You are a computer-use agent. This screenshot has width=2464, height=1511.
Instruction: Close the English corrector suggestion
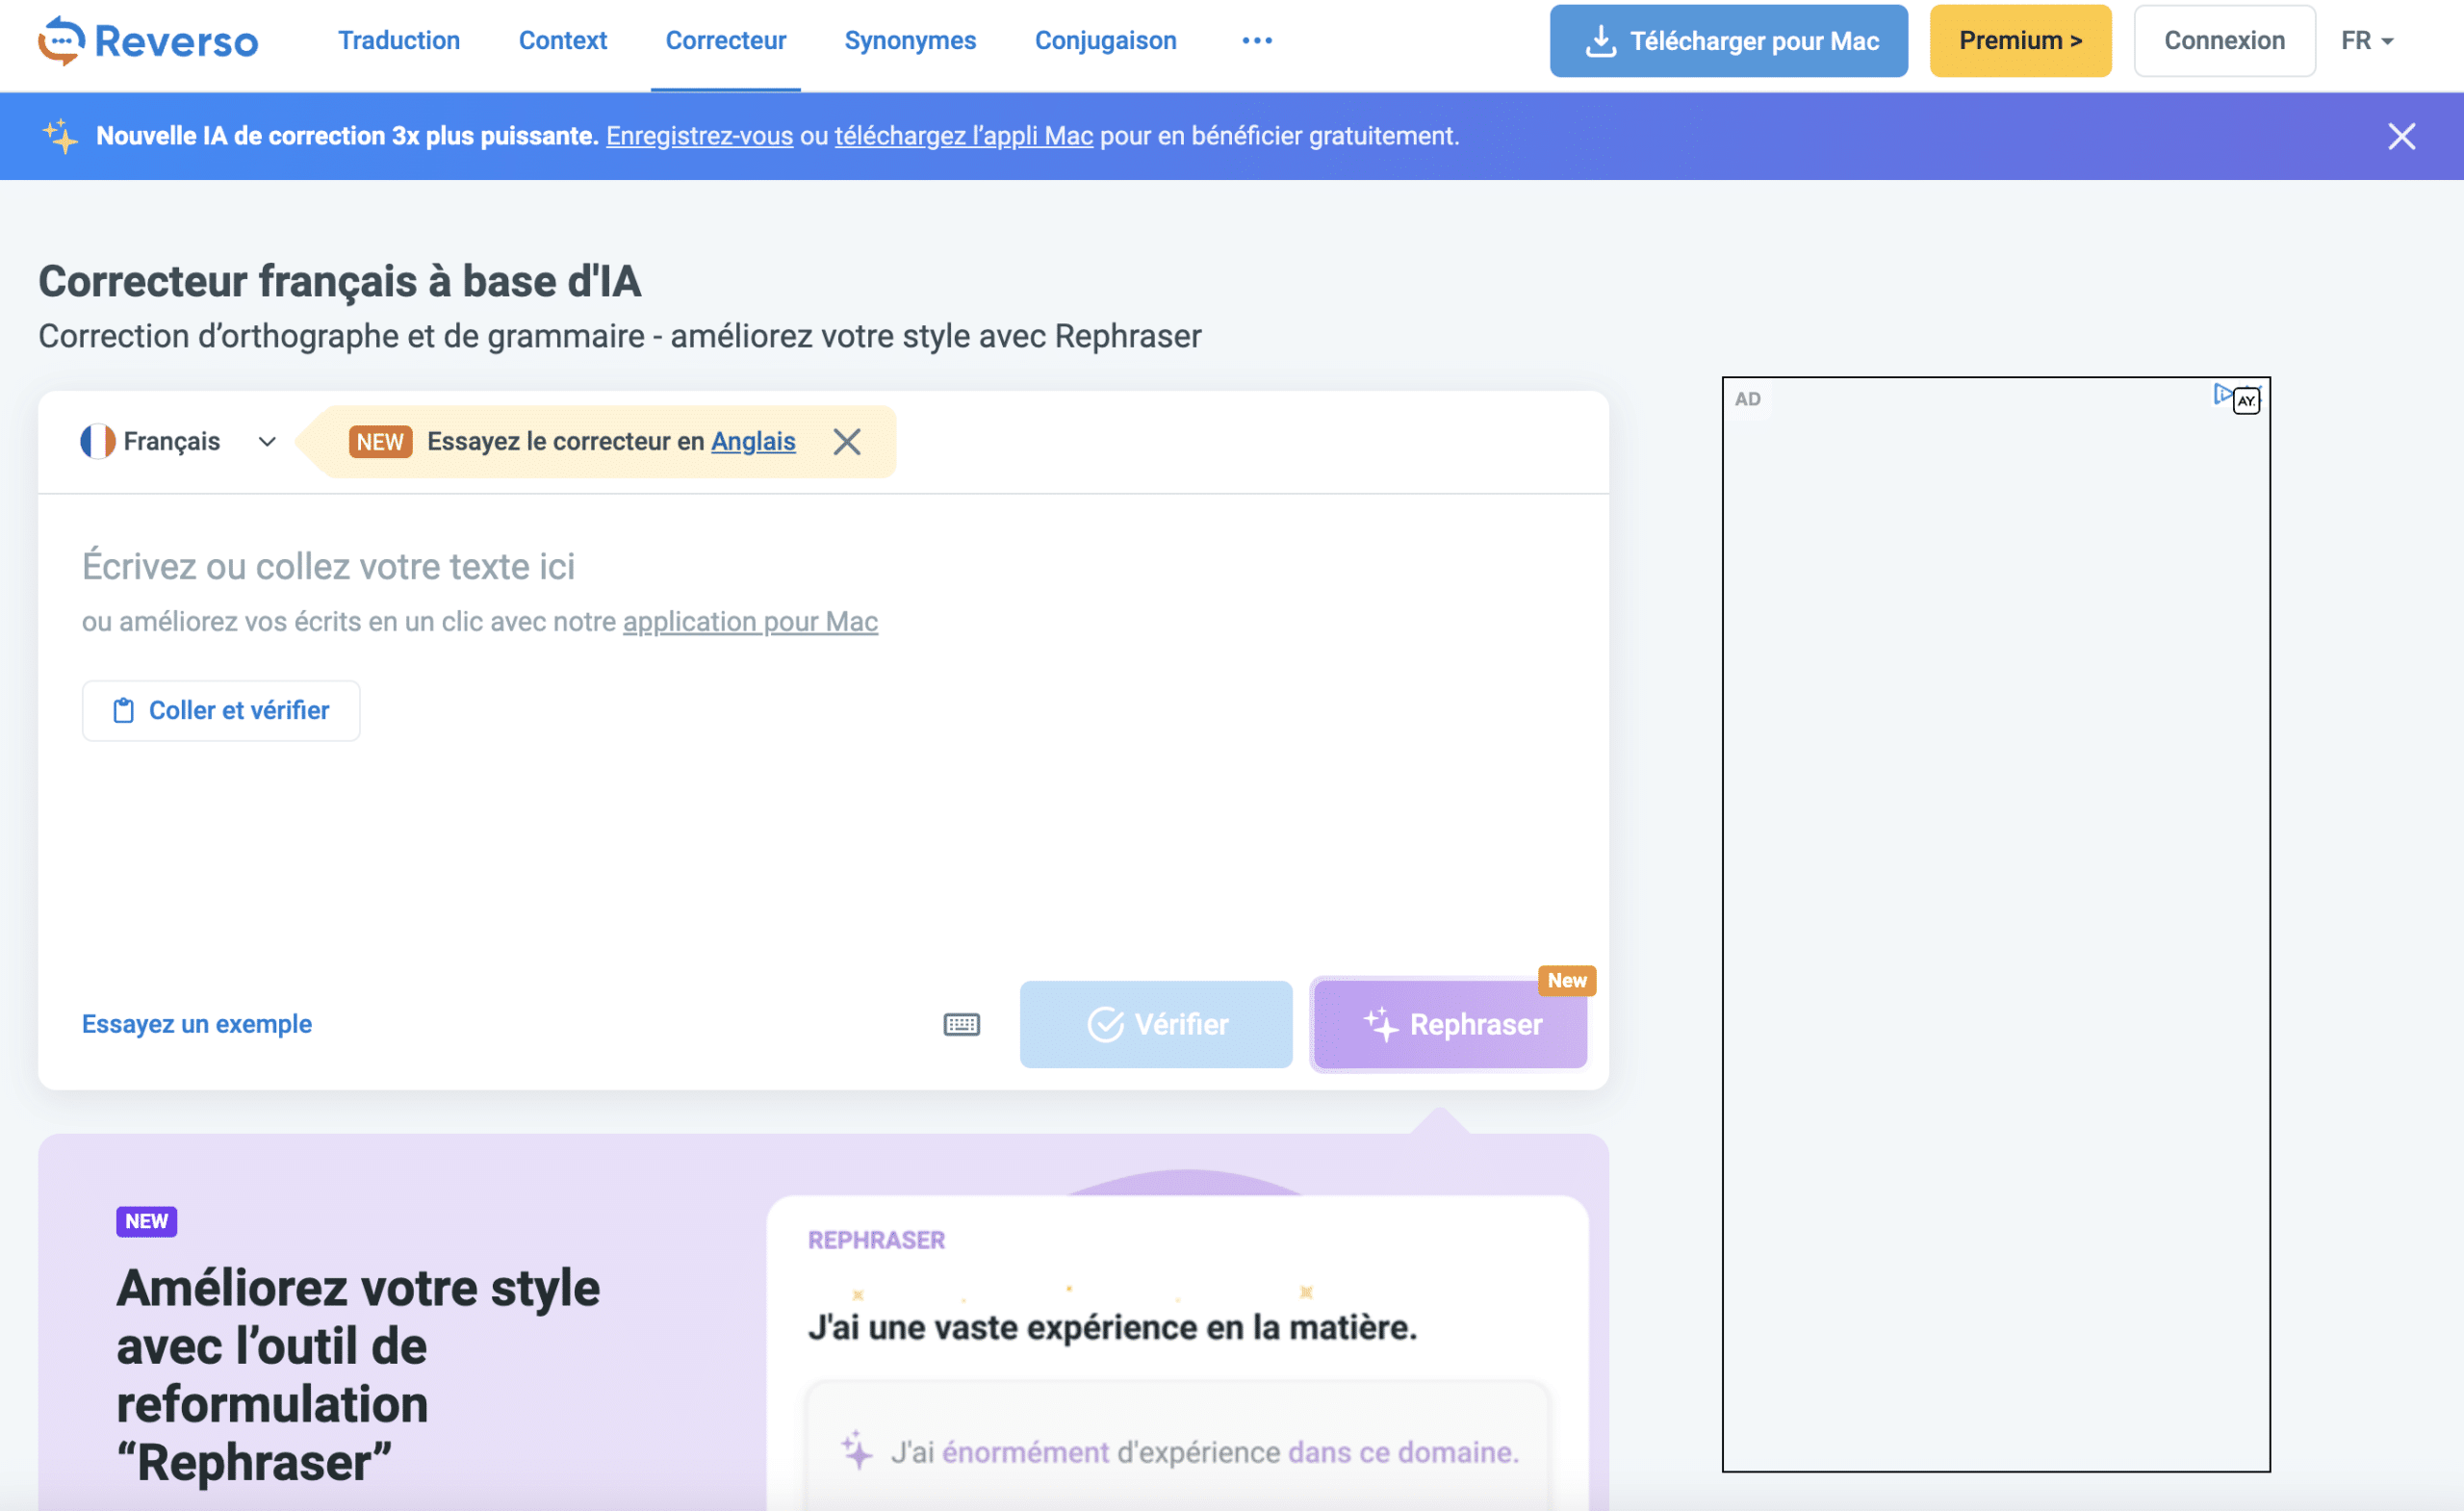pos(846,441)
